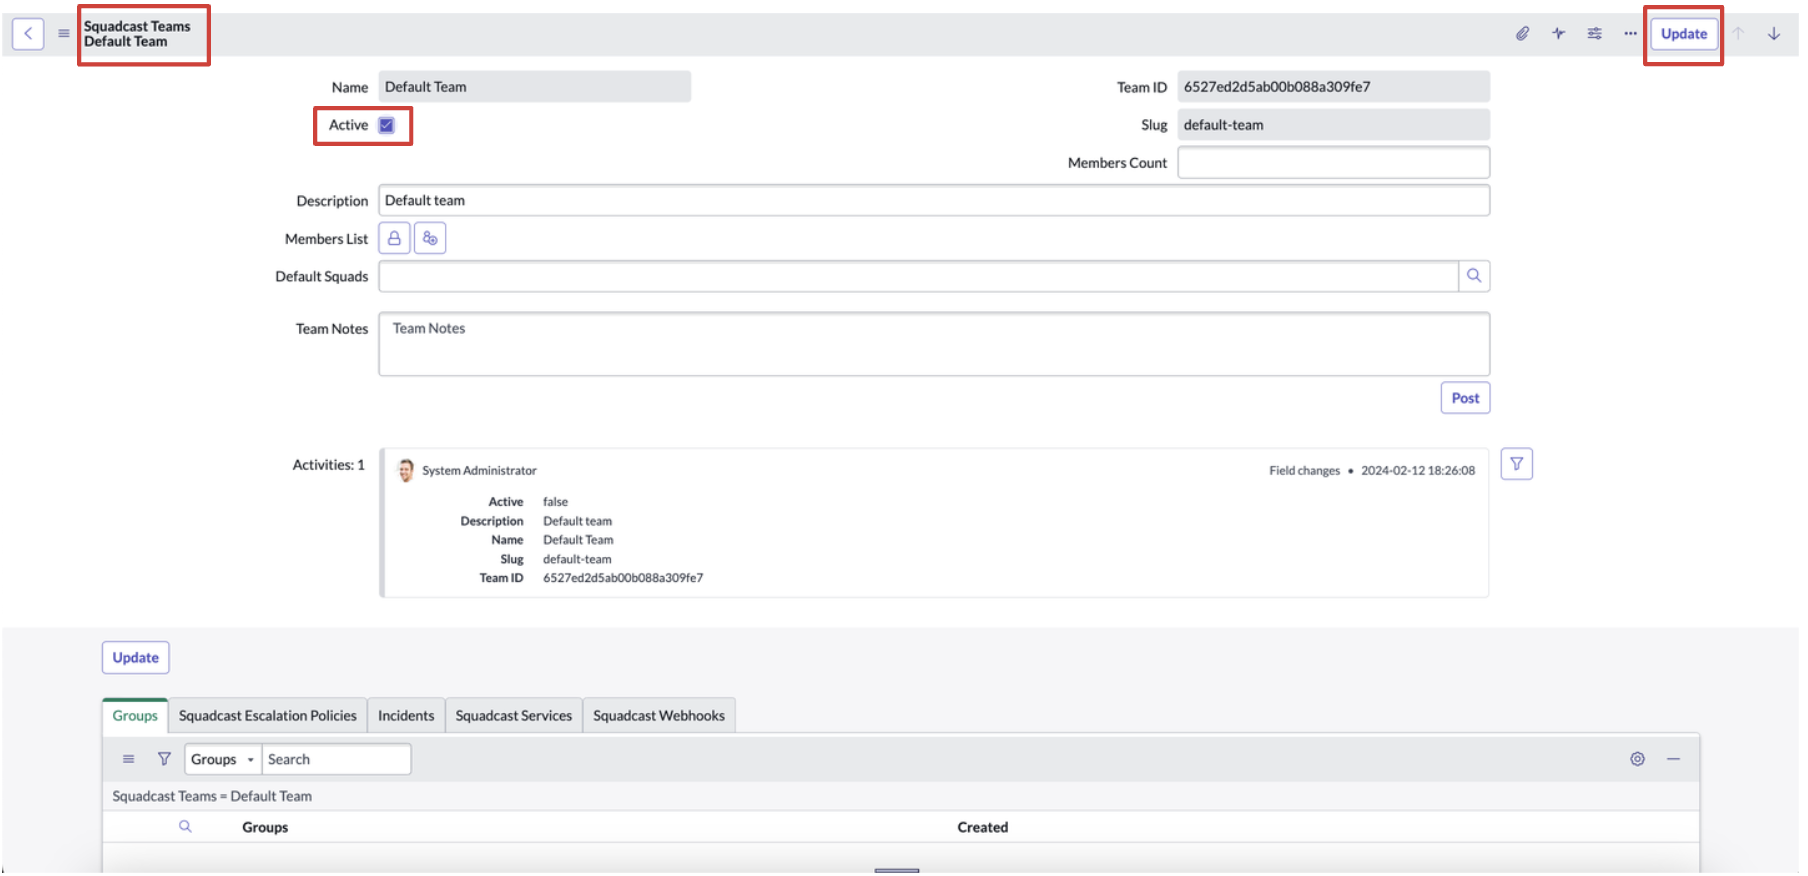This screenshot has height=876, width=1808.
Task: Click the attachments paperclip icon
Action: point(1522,34)
